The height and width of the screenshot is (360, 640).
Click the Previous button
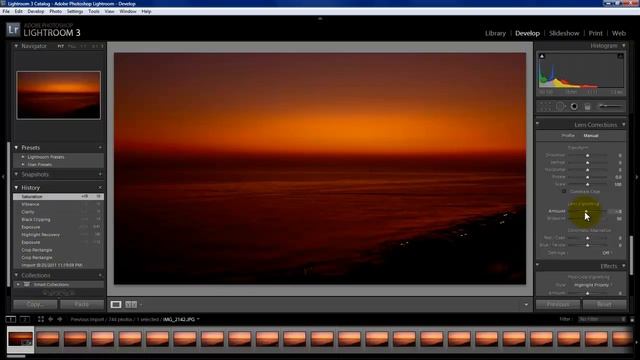(558, 304)
